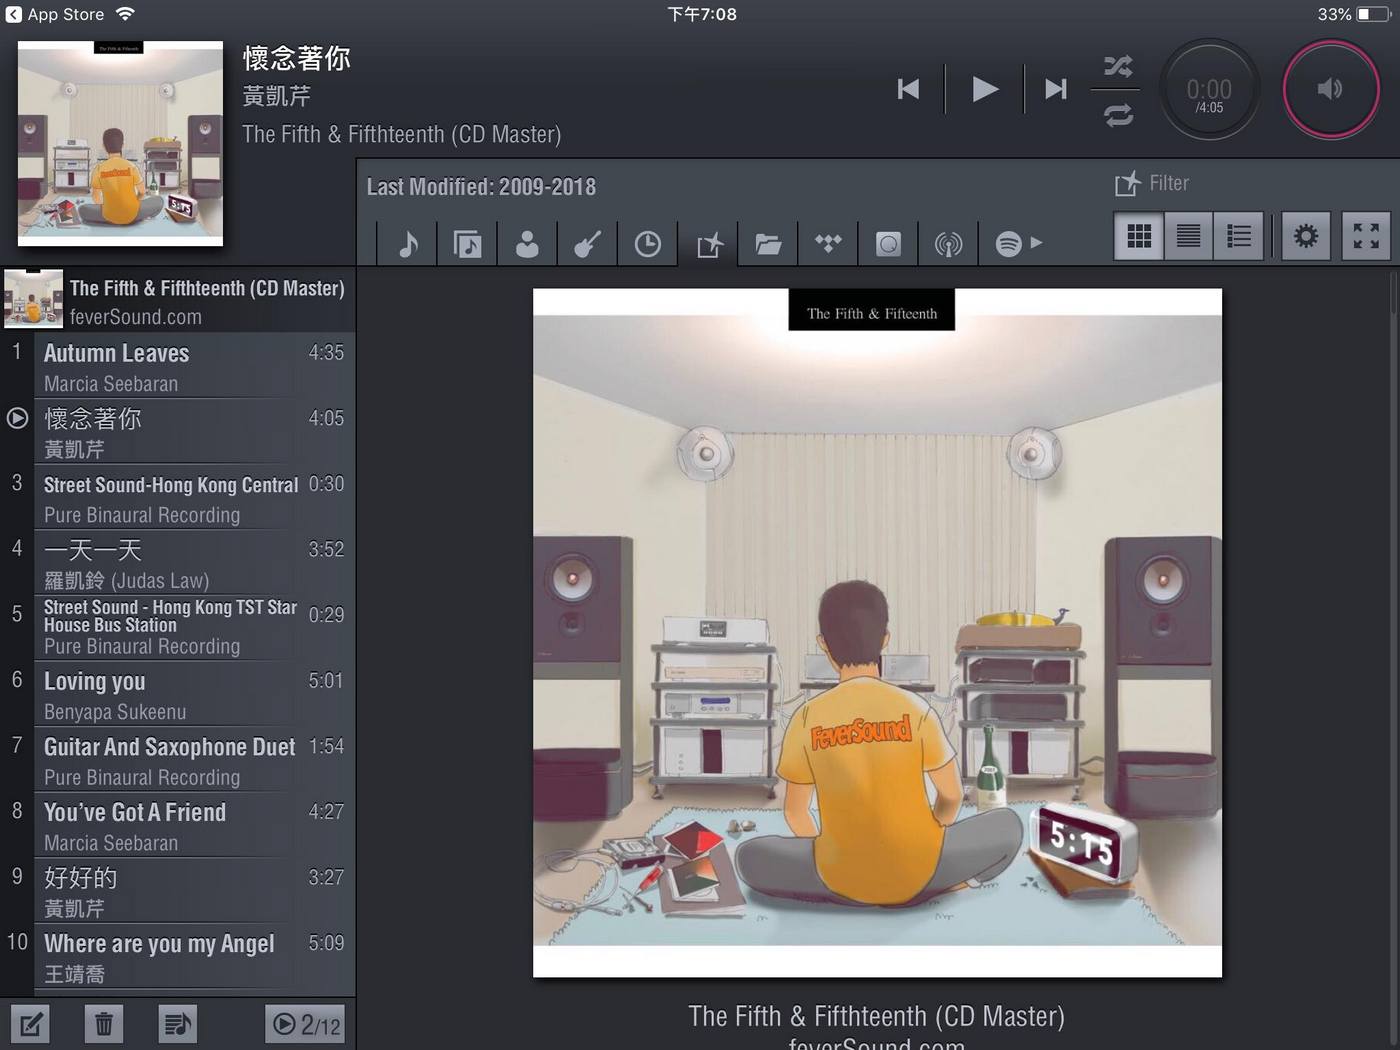Browse by Genres guitar icon
The width and height of the screenshot is (1400, 1050).
[x=587, y=243]
